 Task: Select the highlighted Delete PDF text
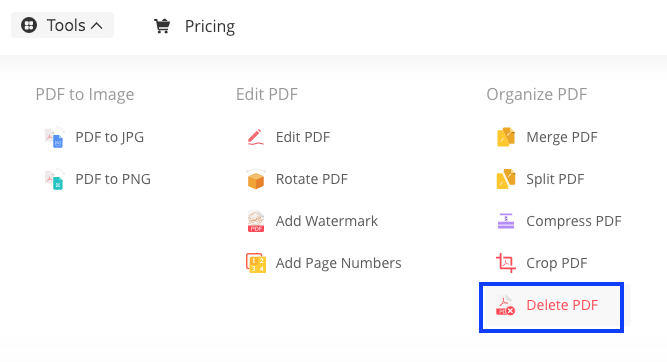point(562,305)
